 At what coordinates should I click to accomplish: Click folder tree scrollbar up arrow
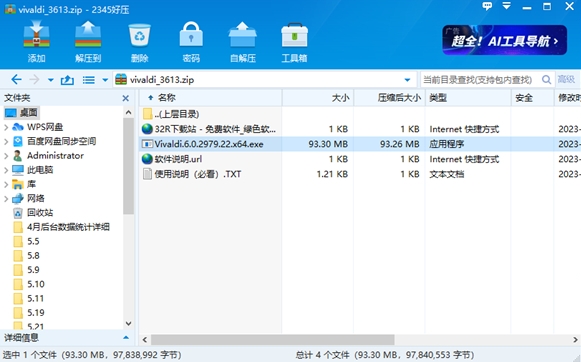129,112
